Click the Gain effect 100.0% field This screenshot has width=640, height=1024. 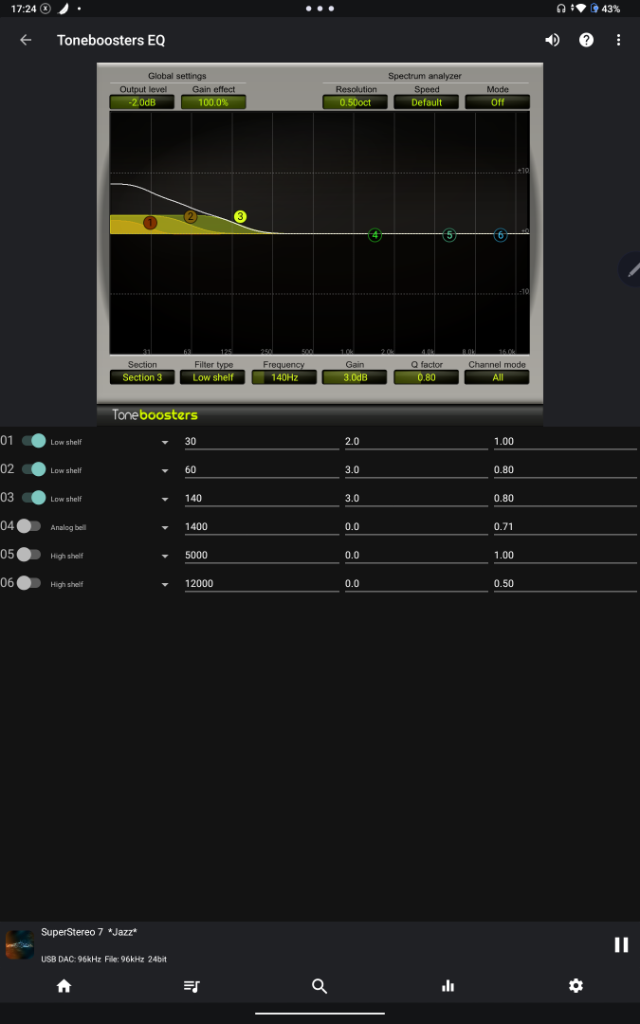pos(214,103)
